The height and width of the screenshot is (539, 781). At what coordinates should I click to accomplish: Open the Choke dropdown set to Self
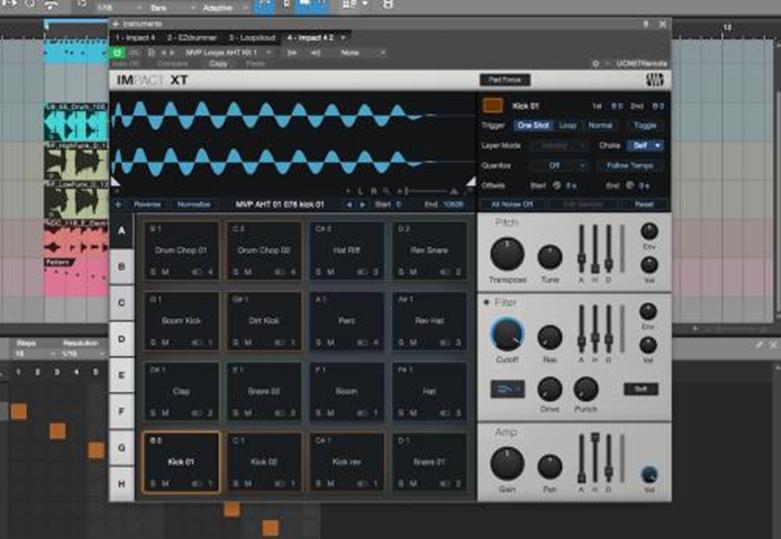pyautogui.click(x=645, y=145)
